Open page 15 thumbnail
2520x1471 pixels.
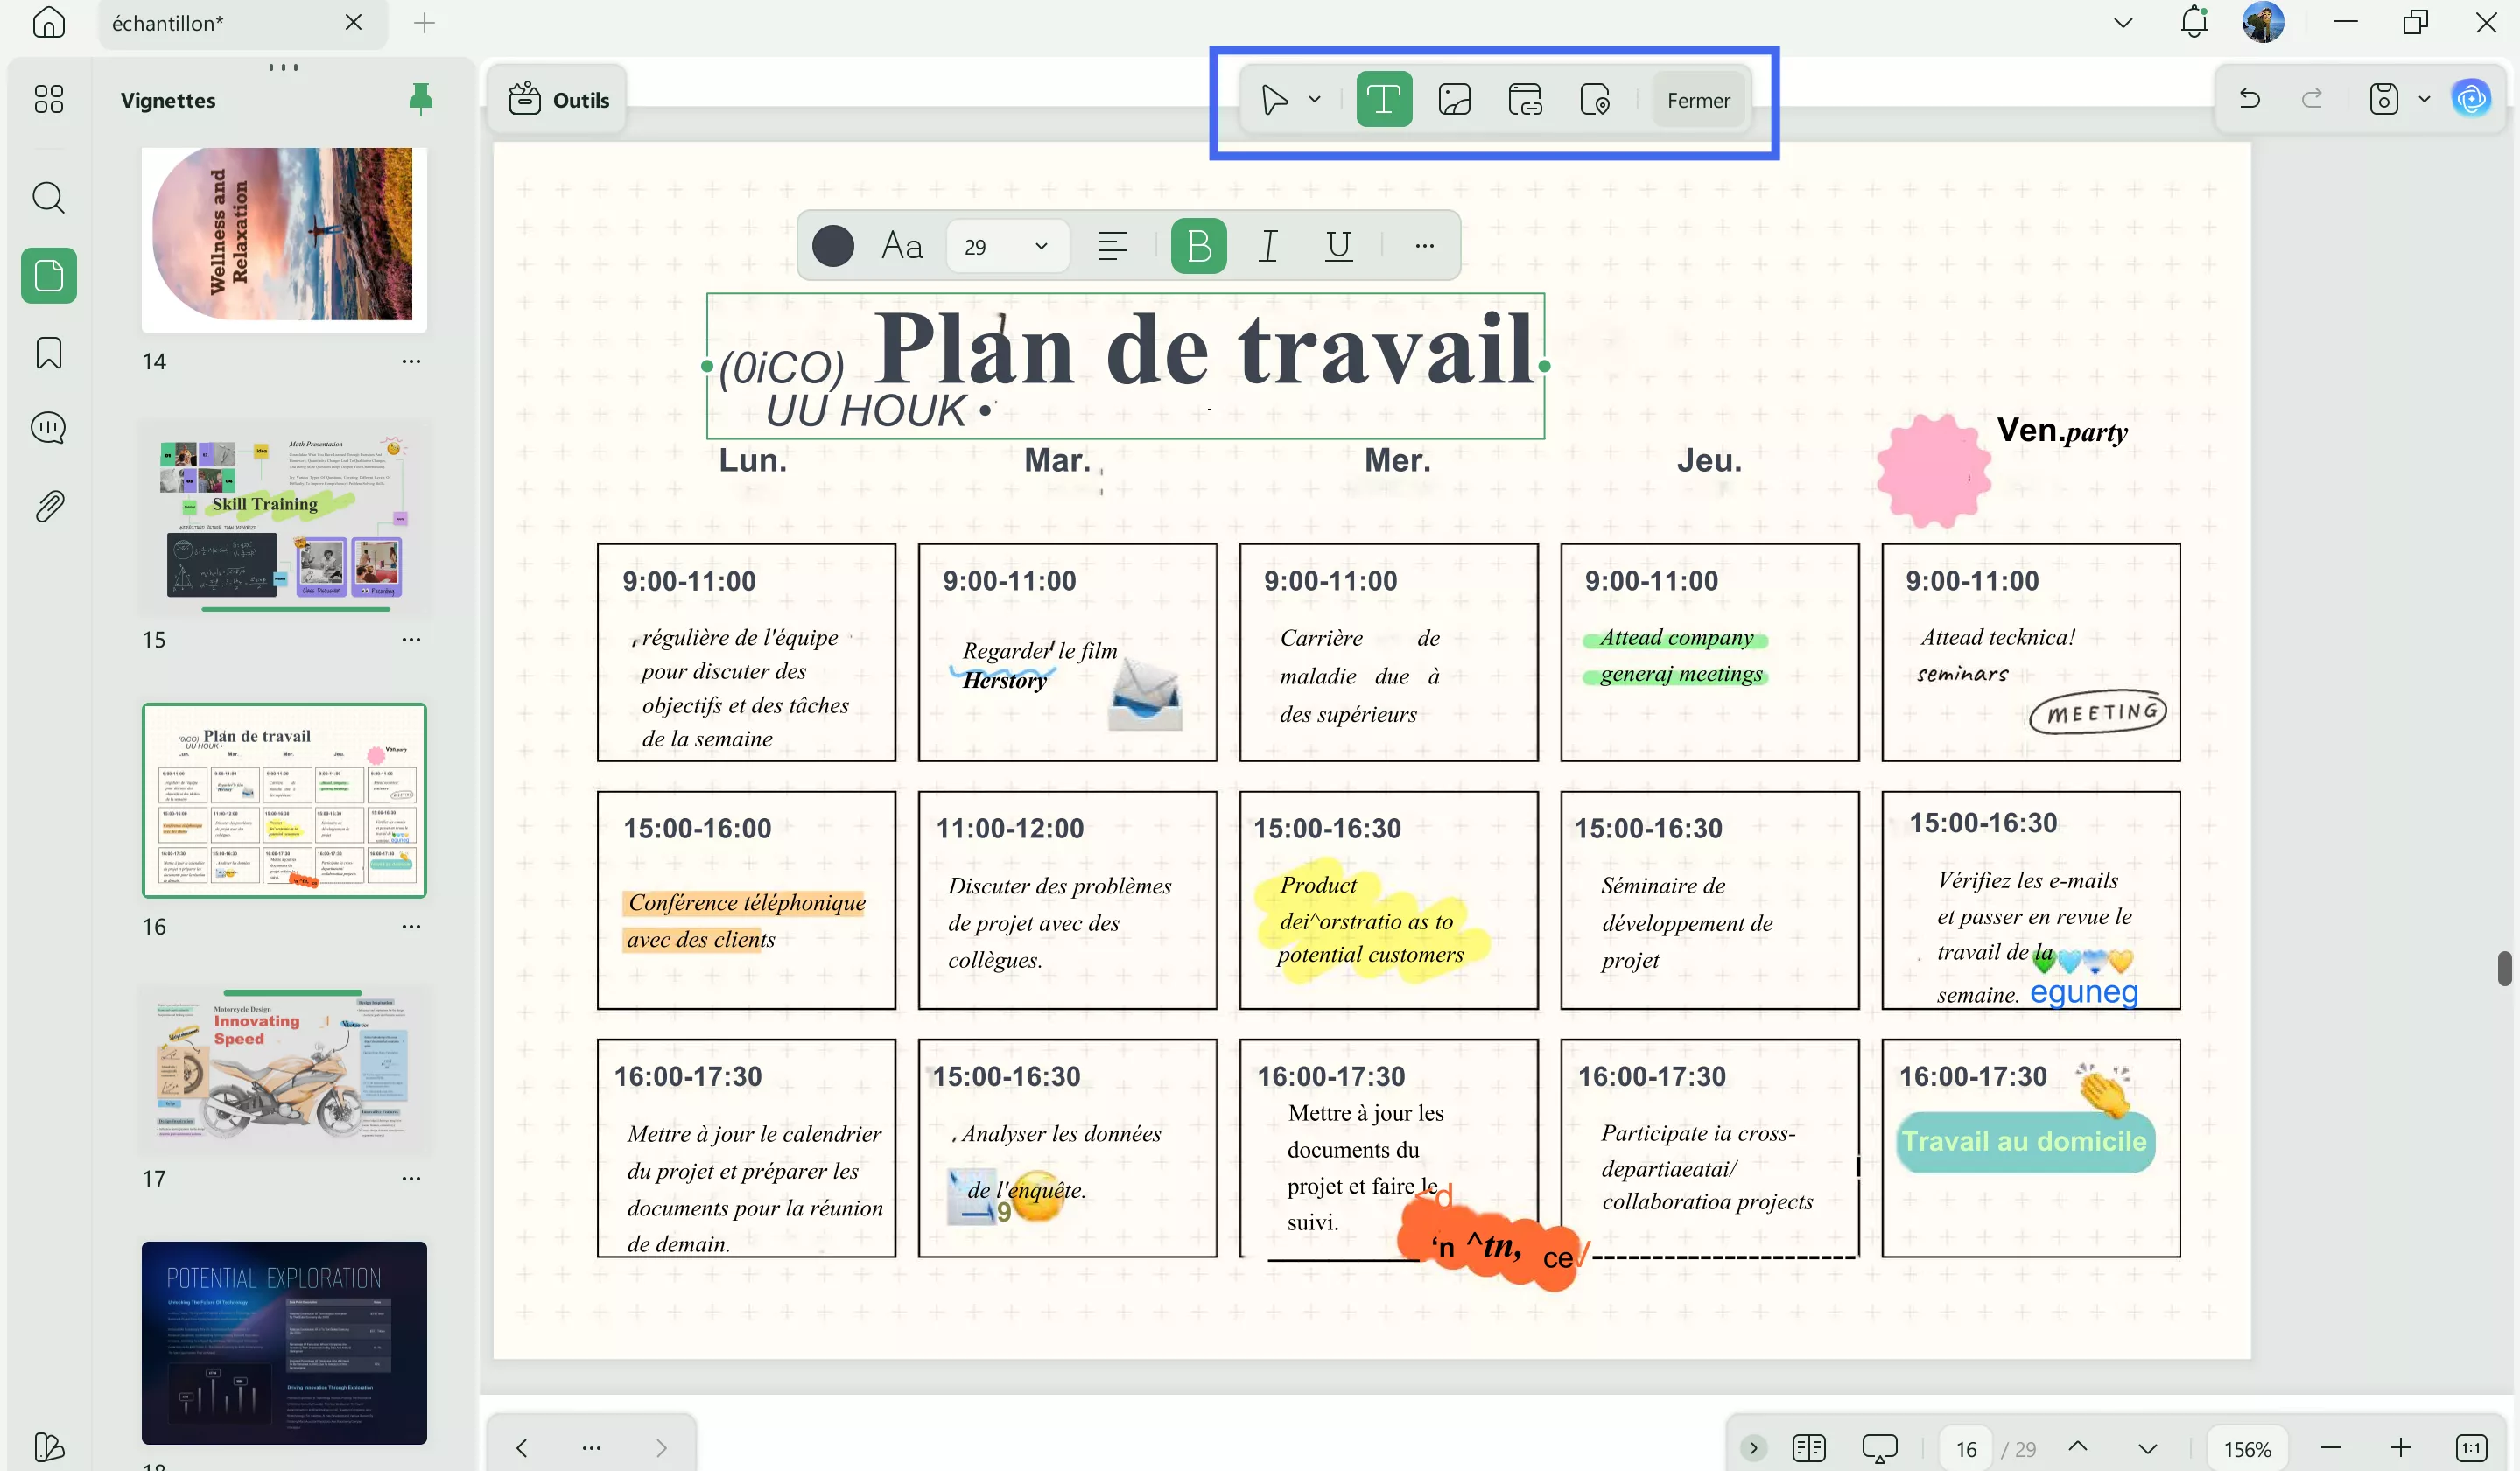coord(284,519)
